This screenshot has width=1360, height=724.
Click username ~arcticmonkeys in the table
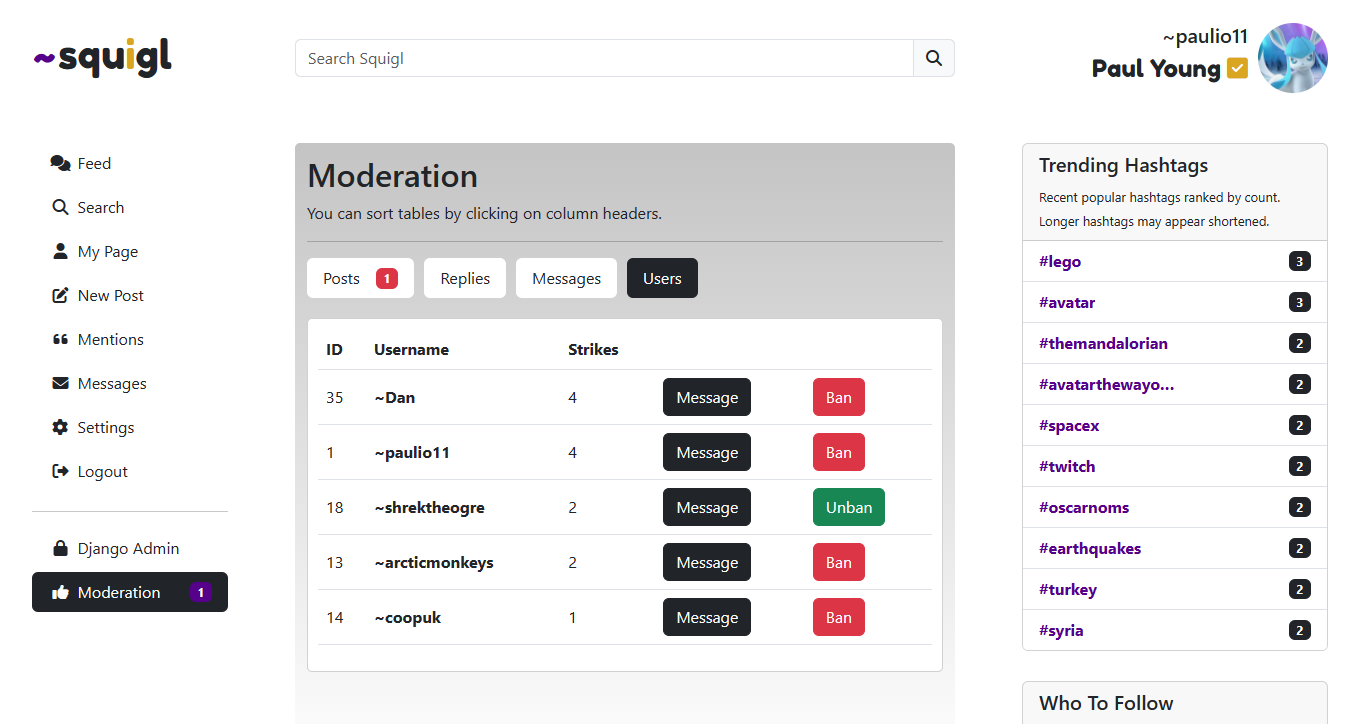click(434, 562)
